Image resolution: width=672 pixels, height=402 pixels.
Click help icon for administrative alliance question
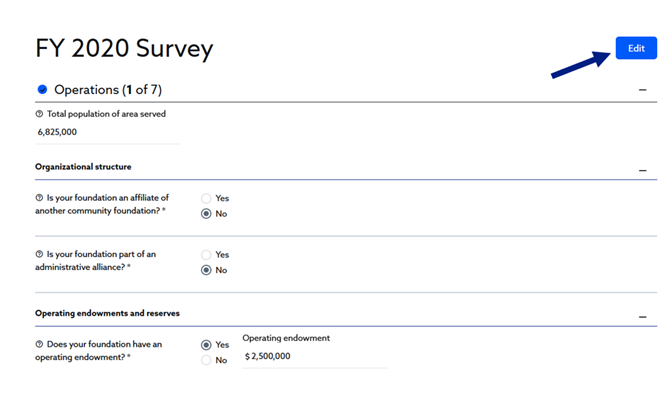click(x=39, y=254)
